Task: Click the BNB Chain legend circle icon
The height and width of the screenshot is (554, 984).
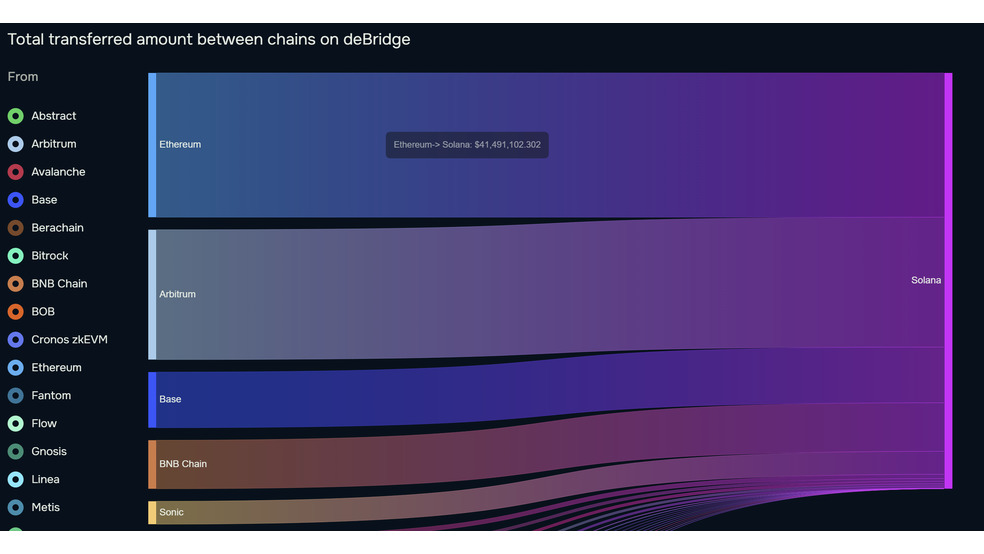Action: click(16, 284)
